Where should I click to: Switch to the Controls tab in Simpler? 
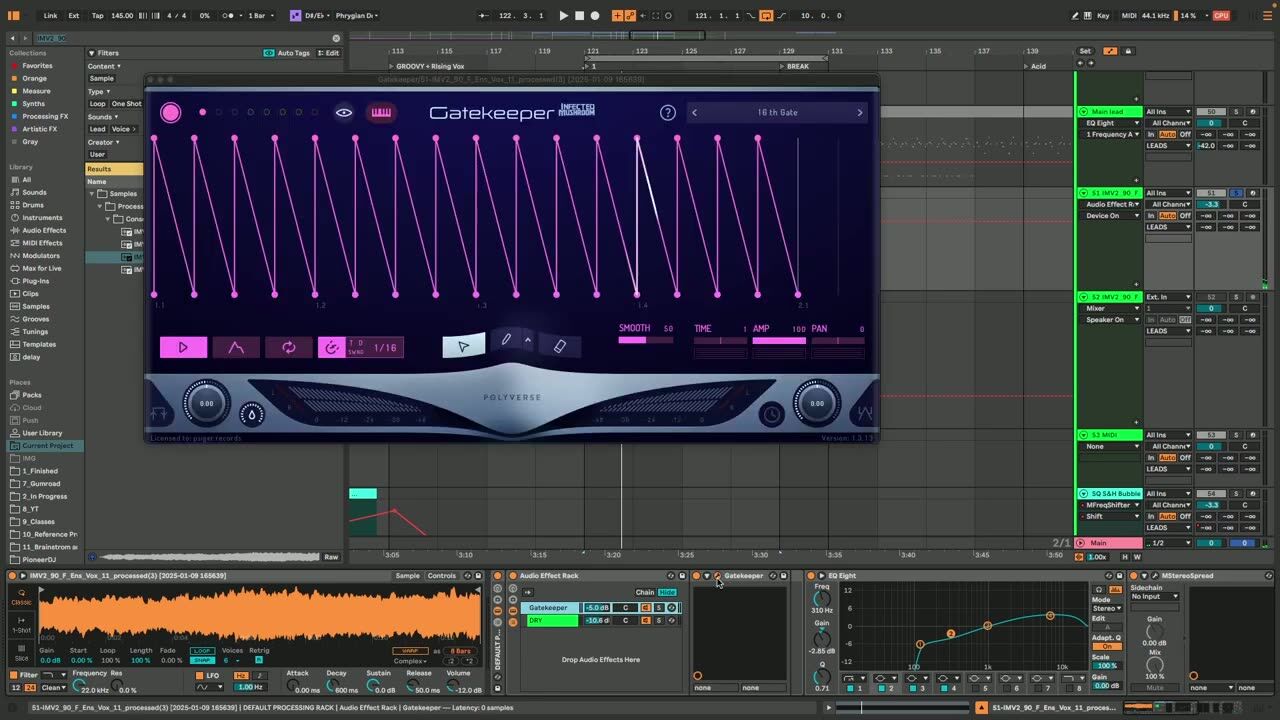(442, 576)
